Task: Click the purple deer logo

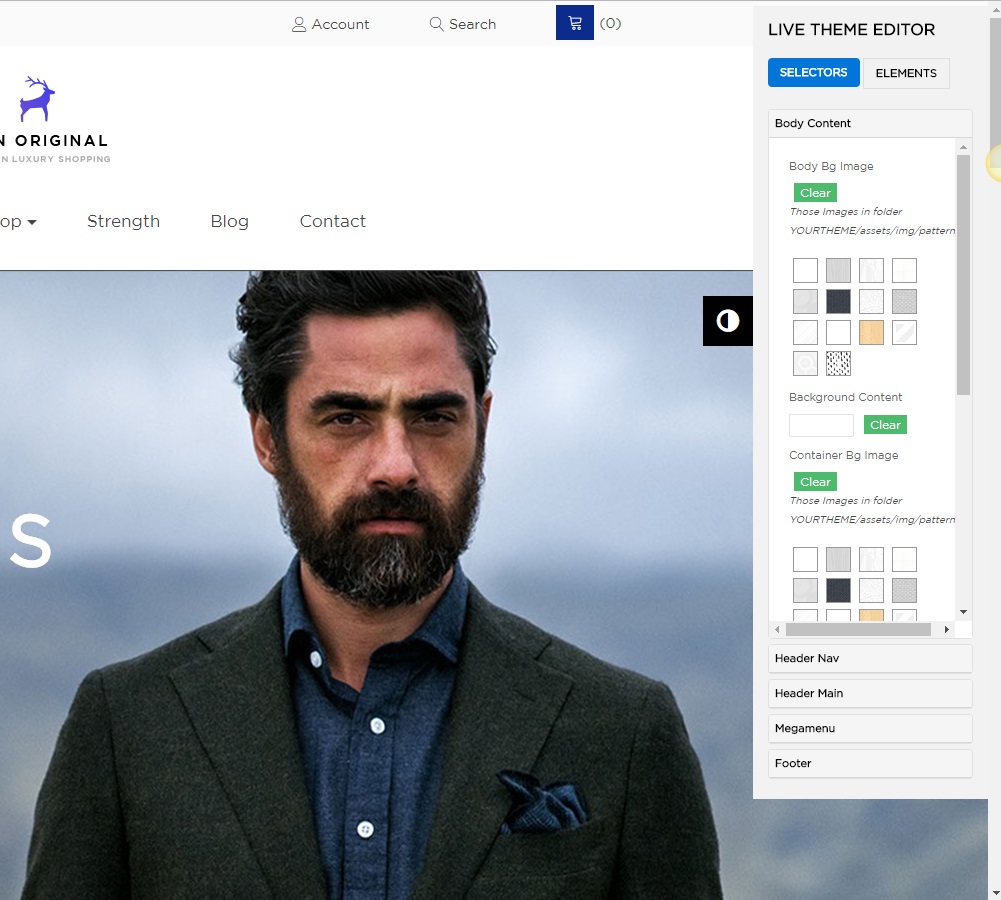Action: point(37,99)
